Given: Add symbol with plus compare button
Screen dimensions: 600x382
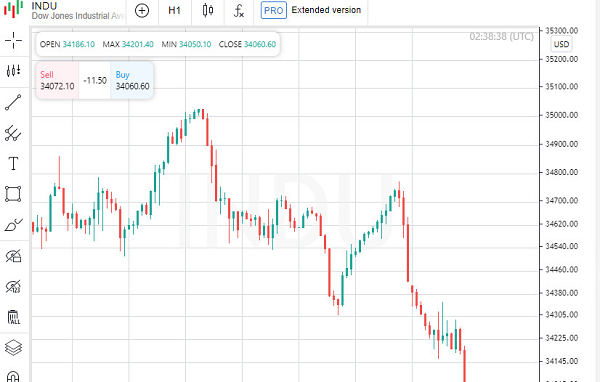Looking at the screenshot, I should coord(142,10).
